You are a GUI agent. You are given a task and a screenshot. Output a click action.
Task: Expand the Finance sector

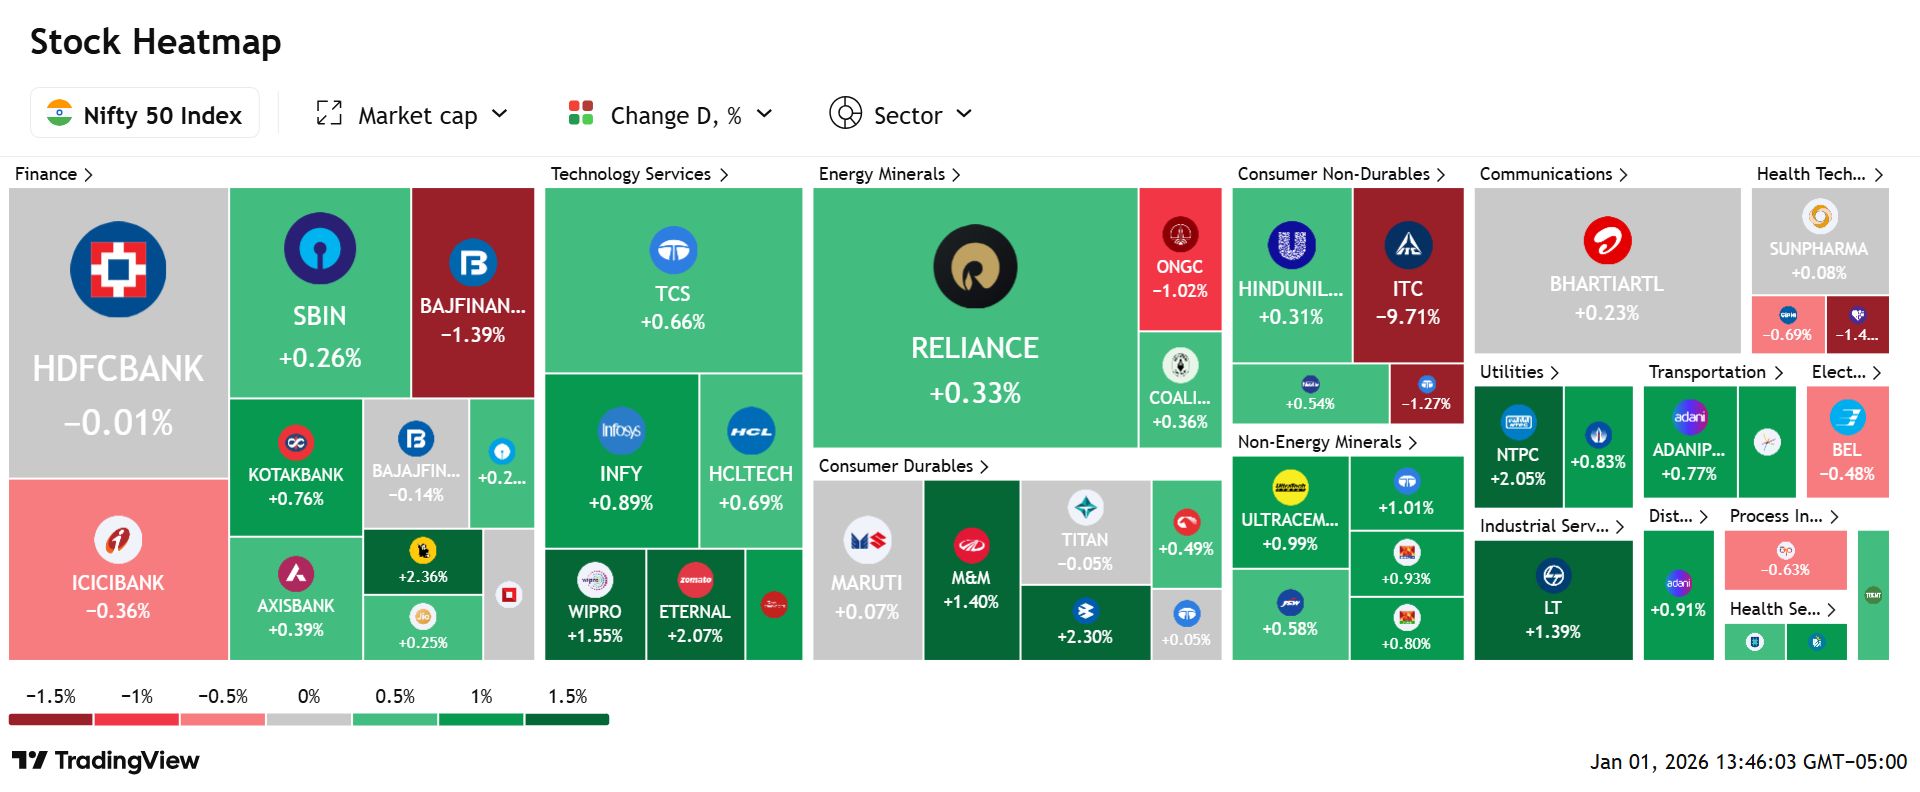(x=54, y=174)
